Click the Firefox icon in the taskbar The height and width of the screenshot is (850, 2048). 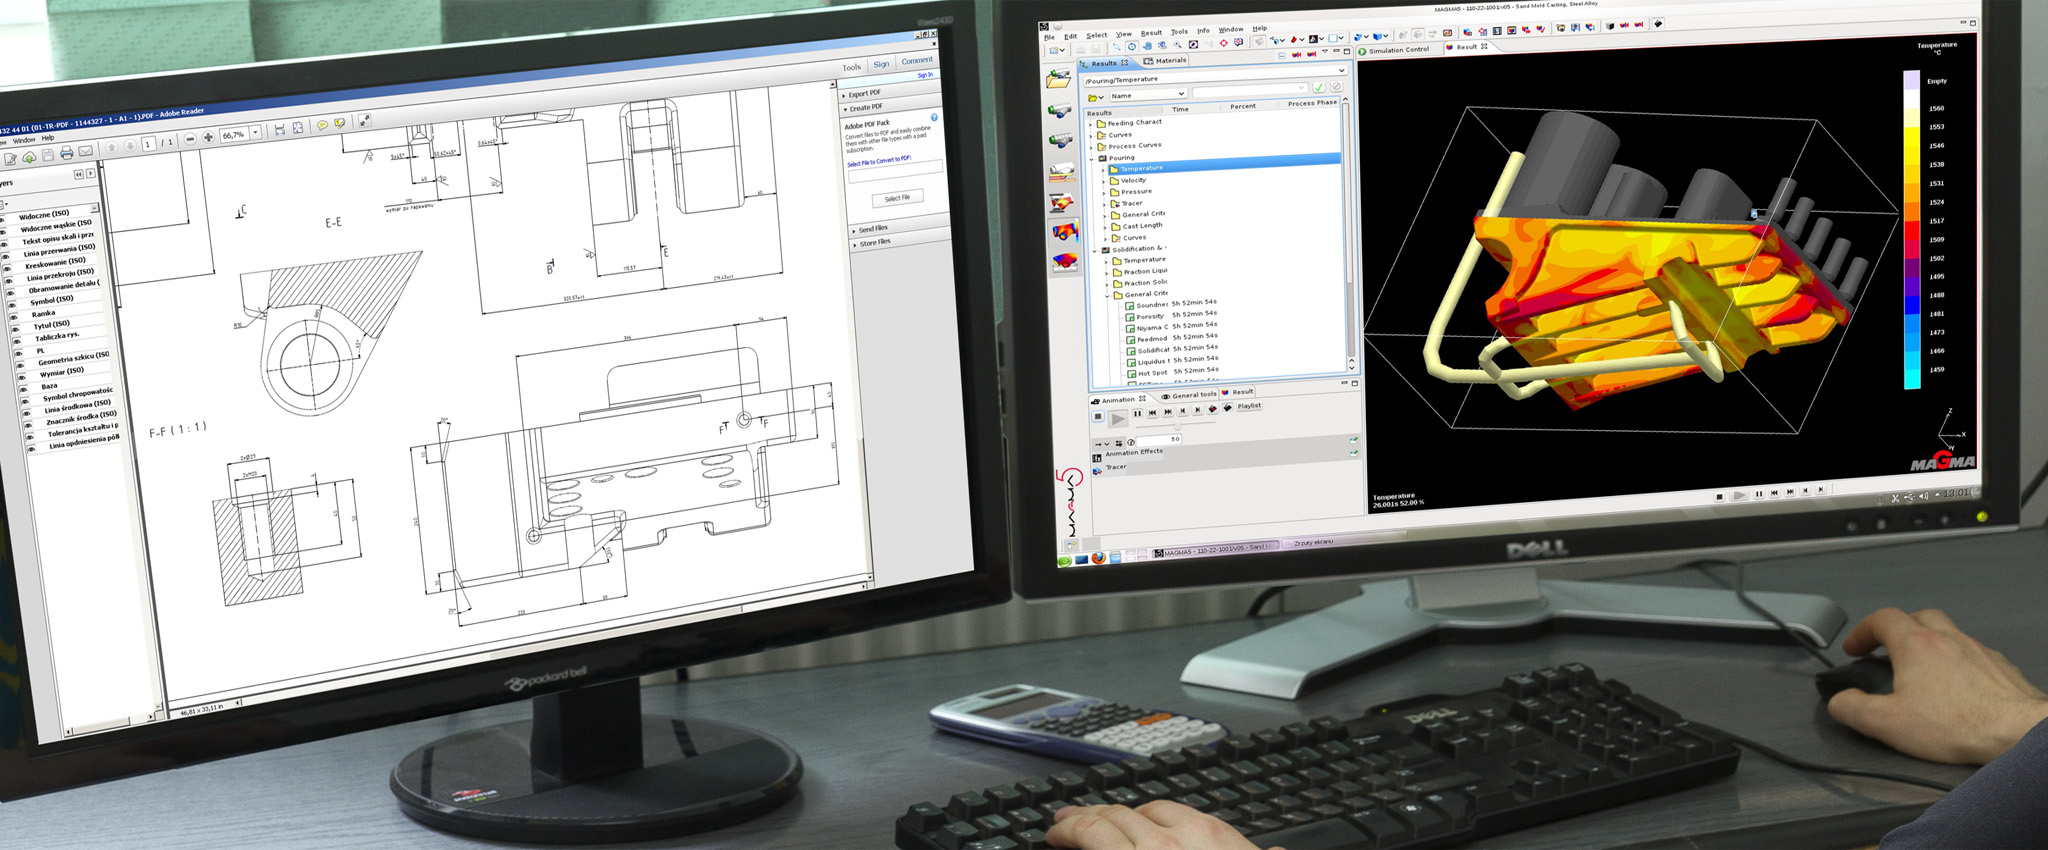click(1098, 558)
